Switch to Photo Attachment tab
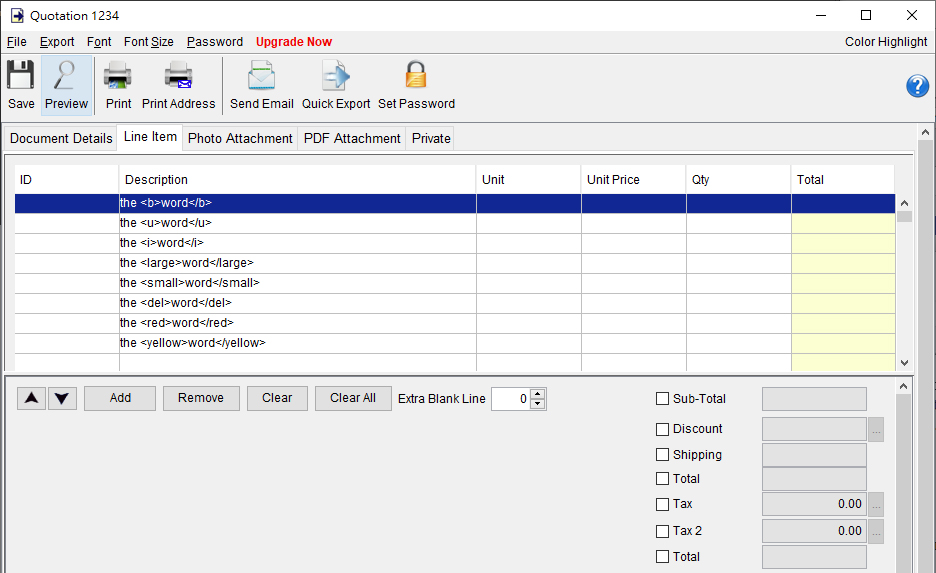 [x=240, y=138]
